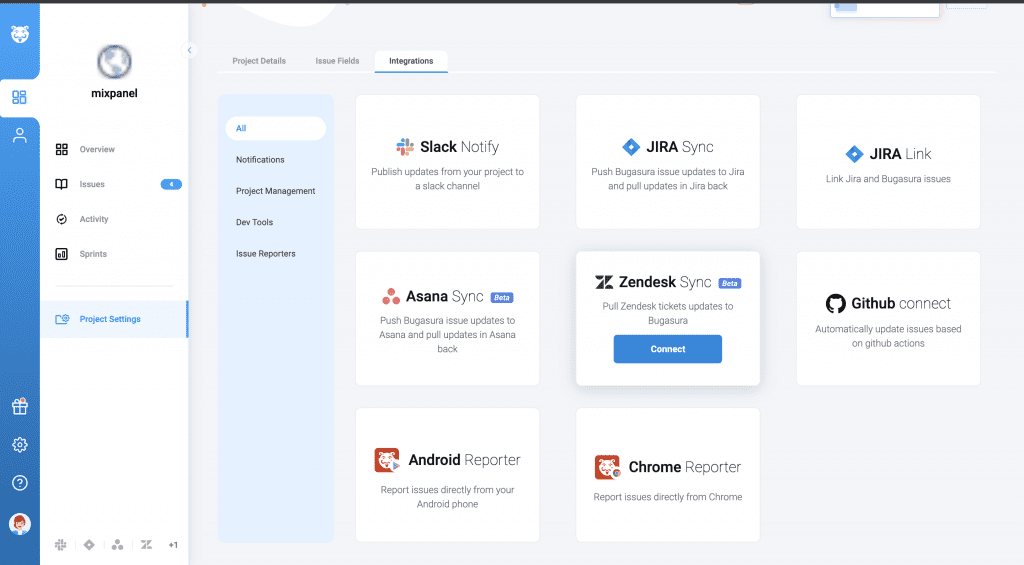The image size is (1024, 565).
Task: Open Sprints in the sidebar
Action: (93, 254)
